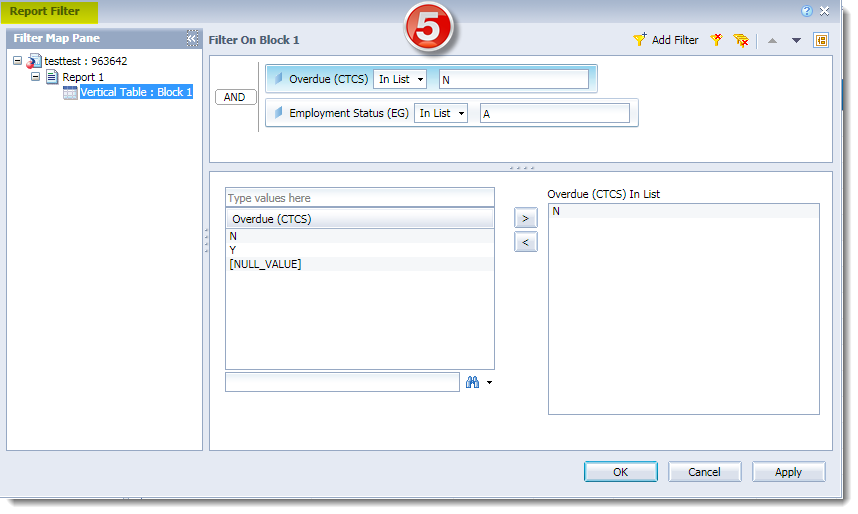858x514 pixels.
Task: Close the Report Filter dialog
Action: (825, 11)
